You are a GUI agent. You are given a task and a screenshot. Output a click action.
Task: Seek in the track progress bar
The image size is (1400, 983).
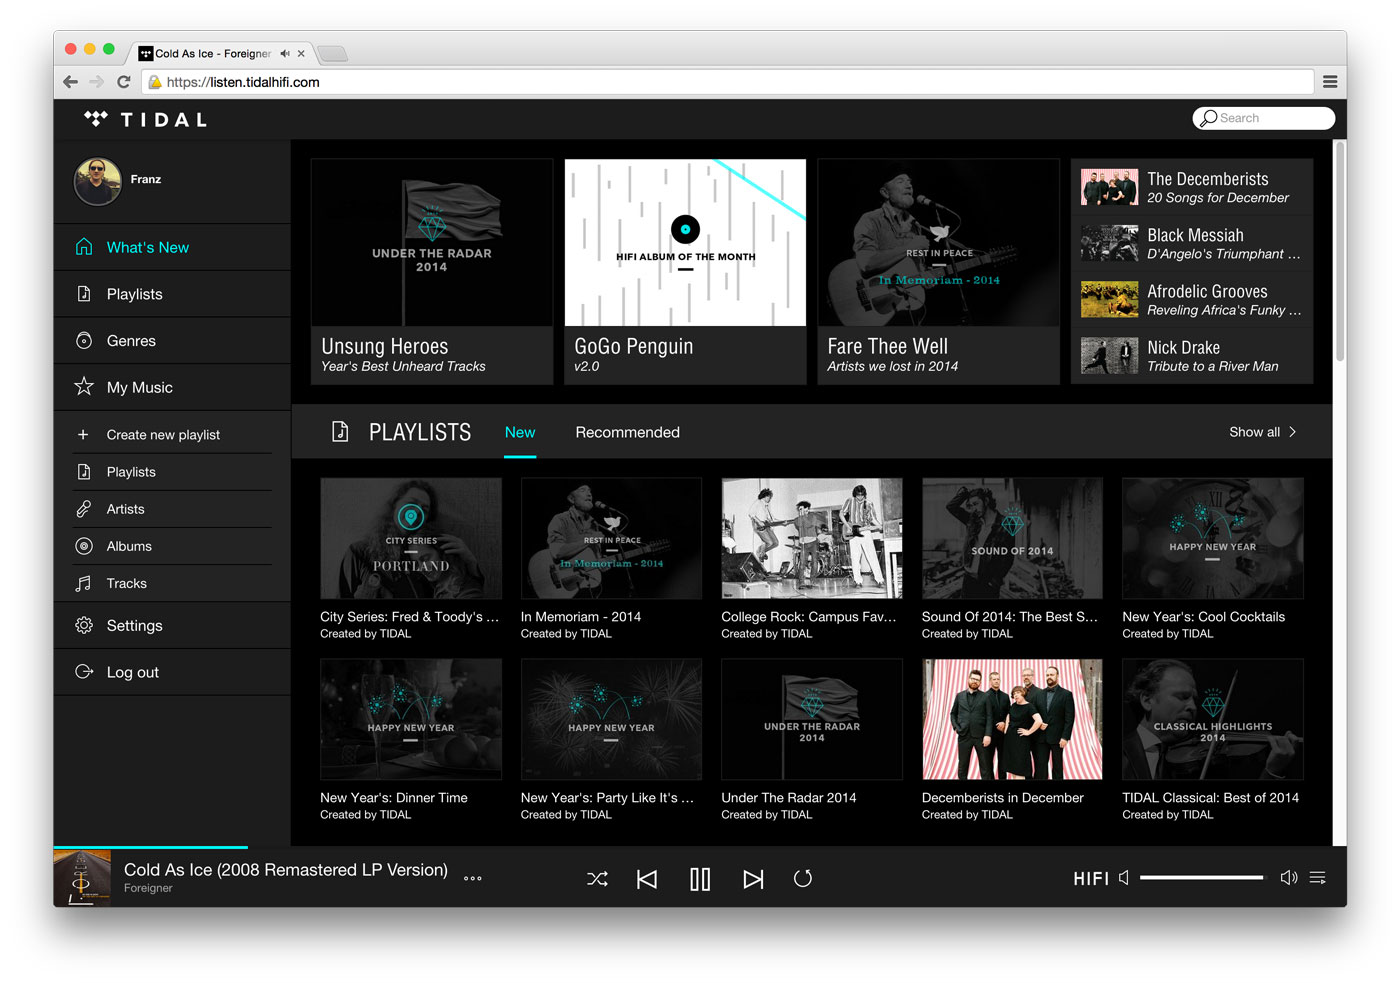coord(700,847)
